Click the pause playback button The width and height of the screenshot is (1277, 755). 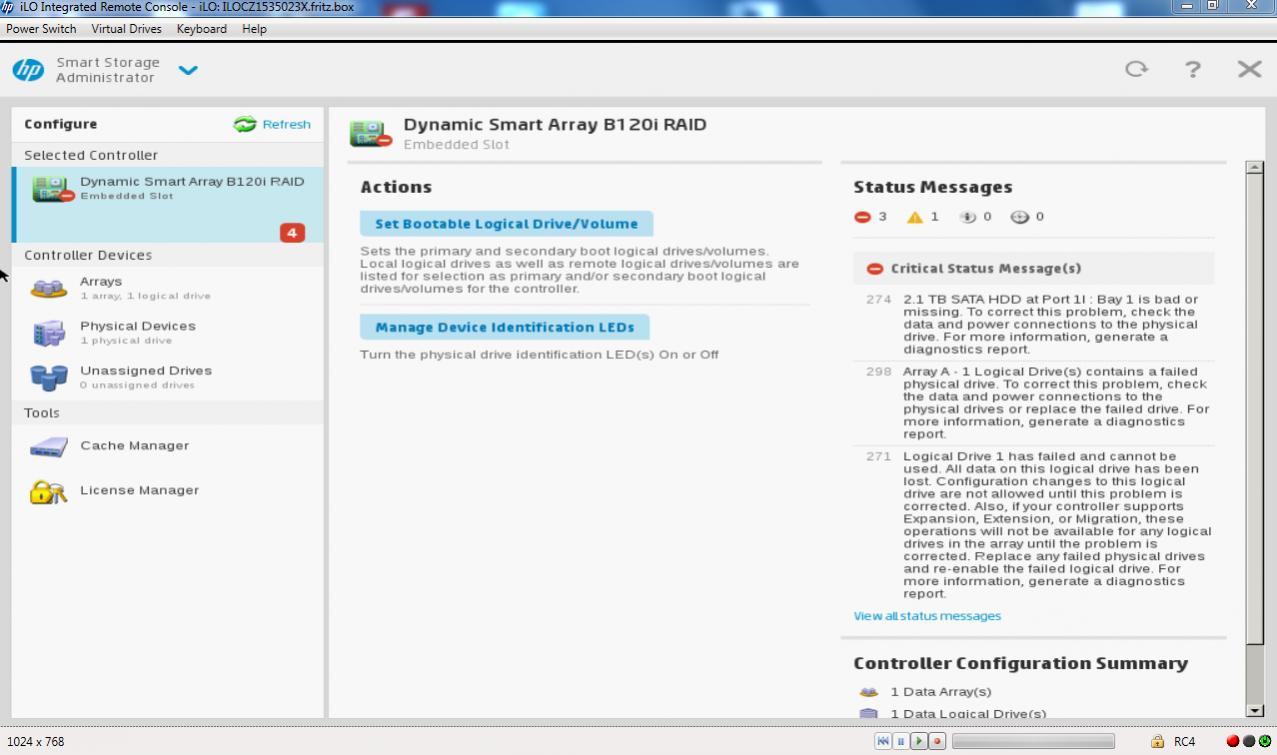pos(901,741)
